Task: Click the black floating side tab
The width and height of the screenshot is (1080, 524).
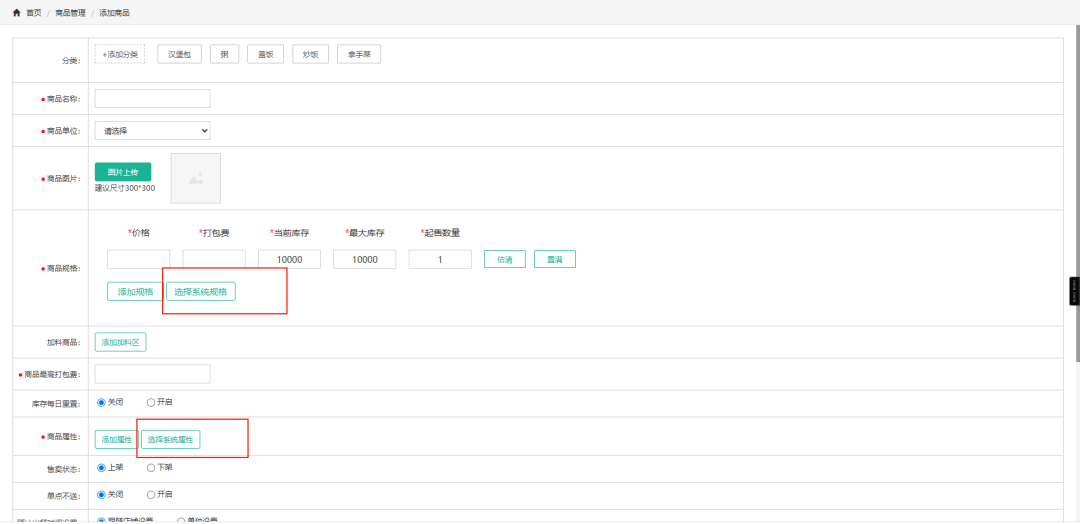Action: (1074, 291)
